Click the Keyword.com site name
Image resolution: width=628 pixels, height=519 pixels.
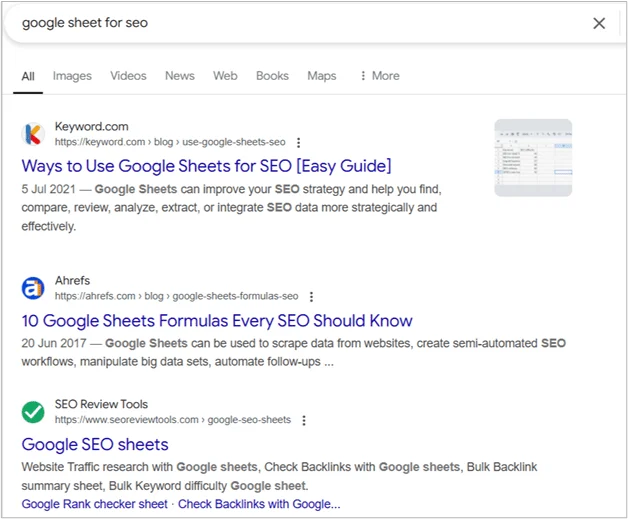pos(92,127)
